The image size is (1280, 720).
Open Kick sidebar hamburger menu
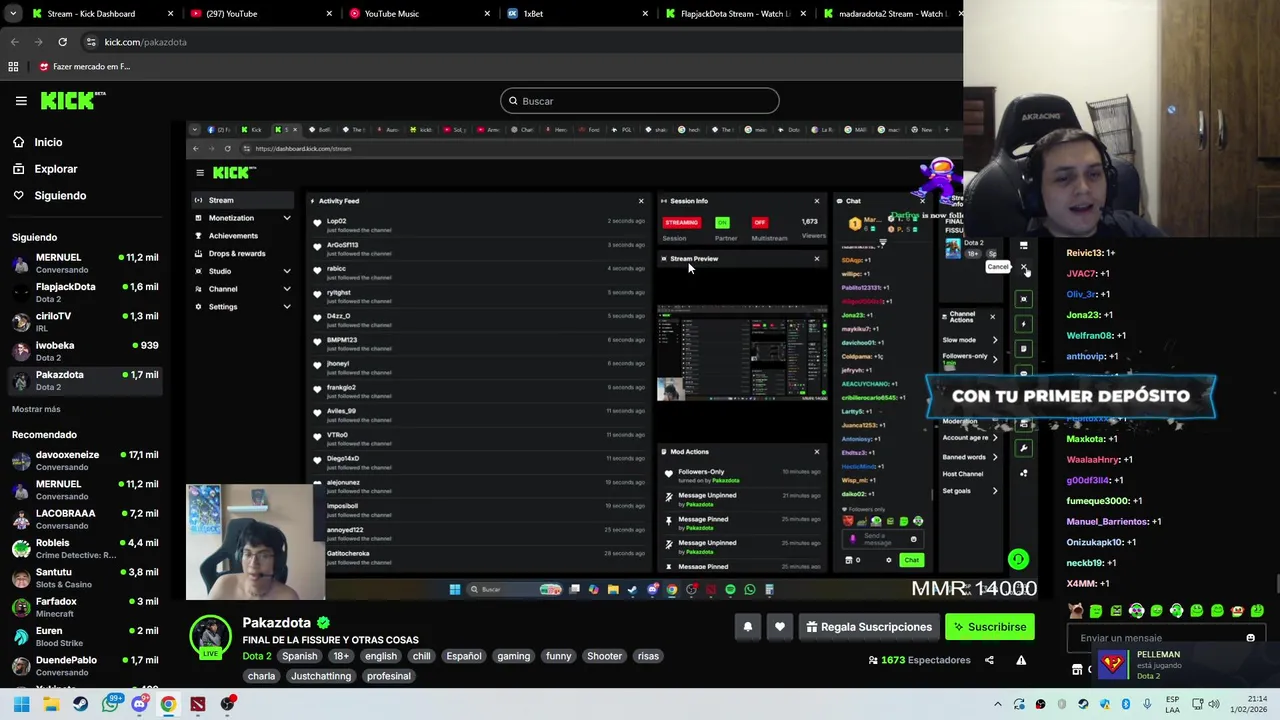pyautogui.click(x=21, y=101)
